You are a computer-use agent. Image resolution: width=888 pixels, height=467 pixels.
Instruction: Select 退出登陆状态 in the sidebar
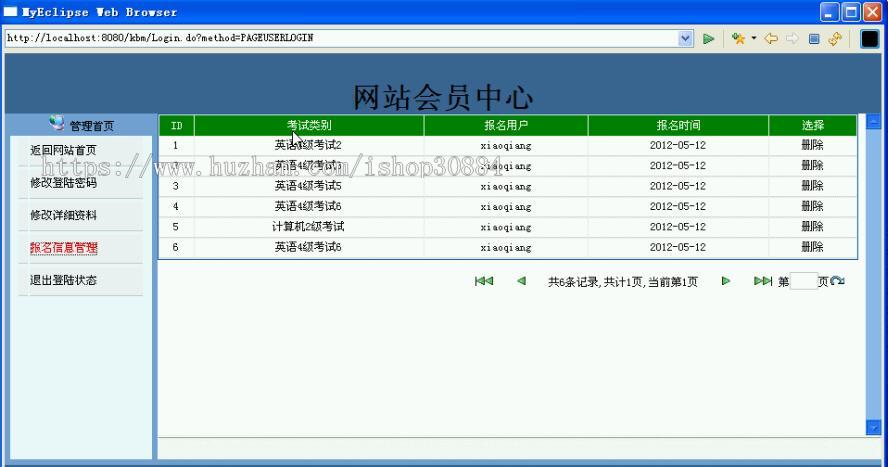pos(63,280)
